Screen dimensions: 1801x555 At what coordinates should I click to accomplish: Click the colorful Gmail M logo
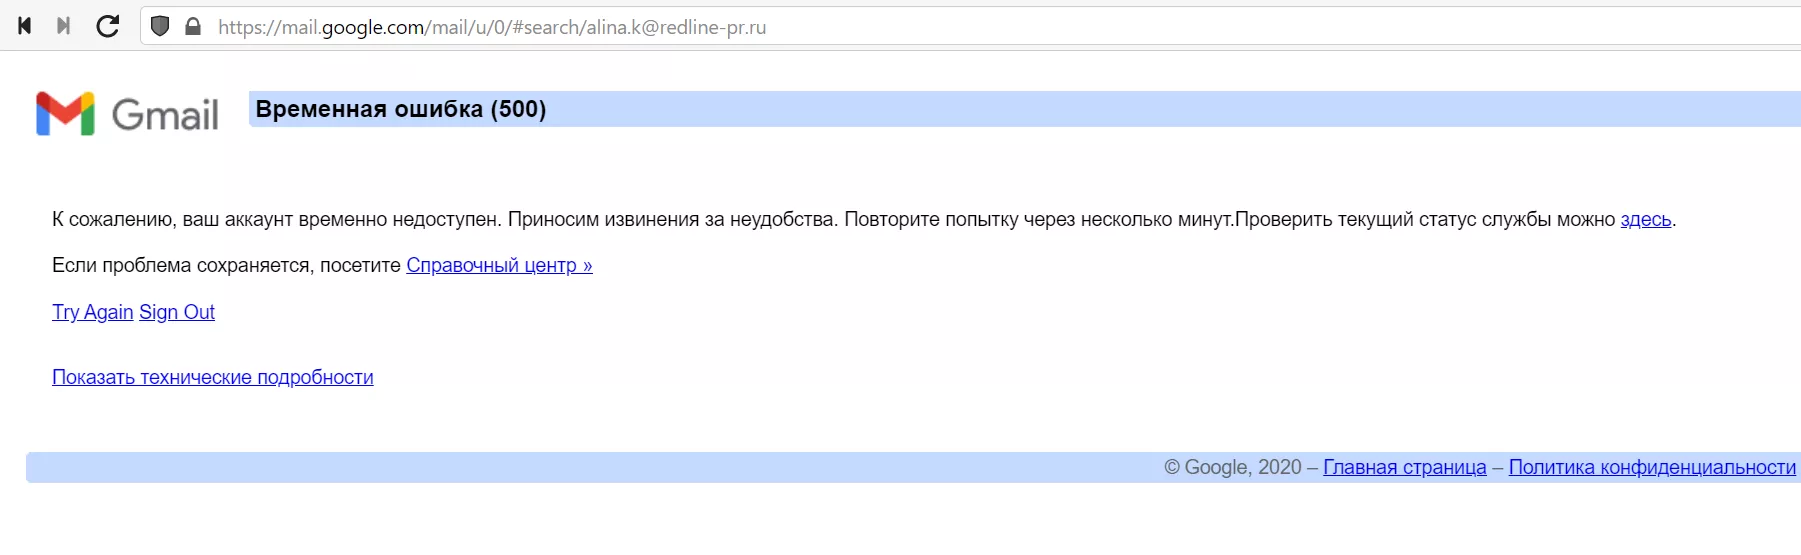click(65, 113)
